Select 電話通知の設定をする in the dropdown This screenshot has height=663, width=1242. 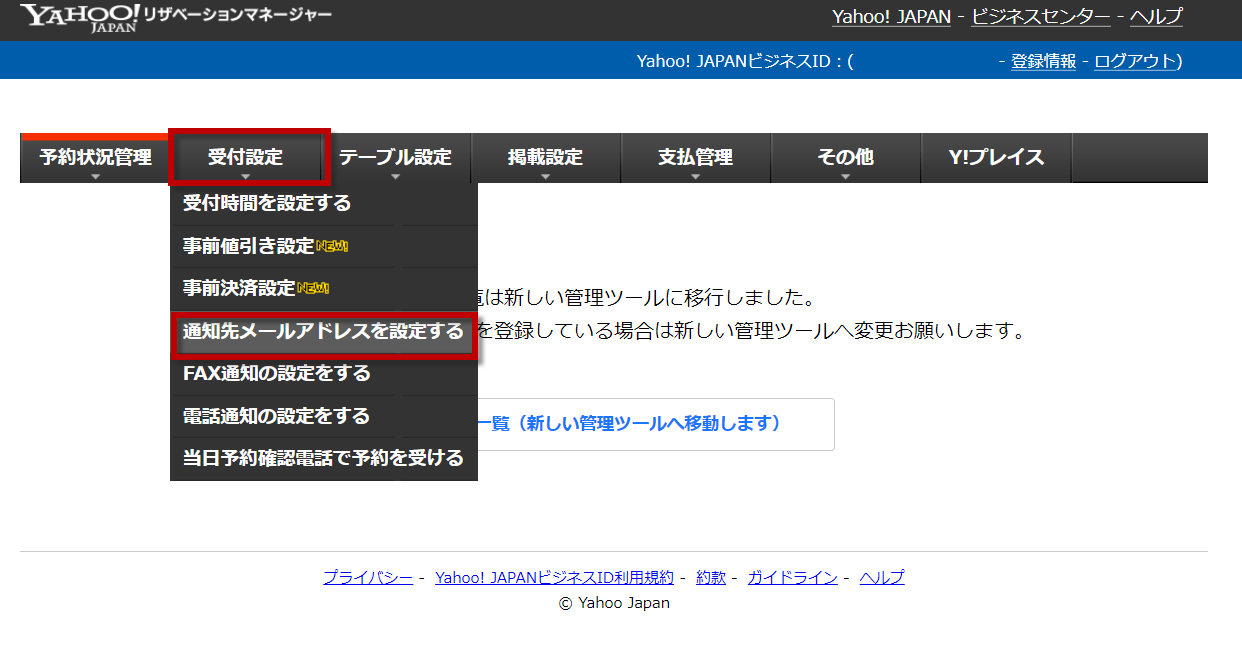[x=324, y=416]
